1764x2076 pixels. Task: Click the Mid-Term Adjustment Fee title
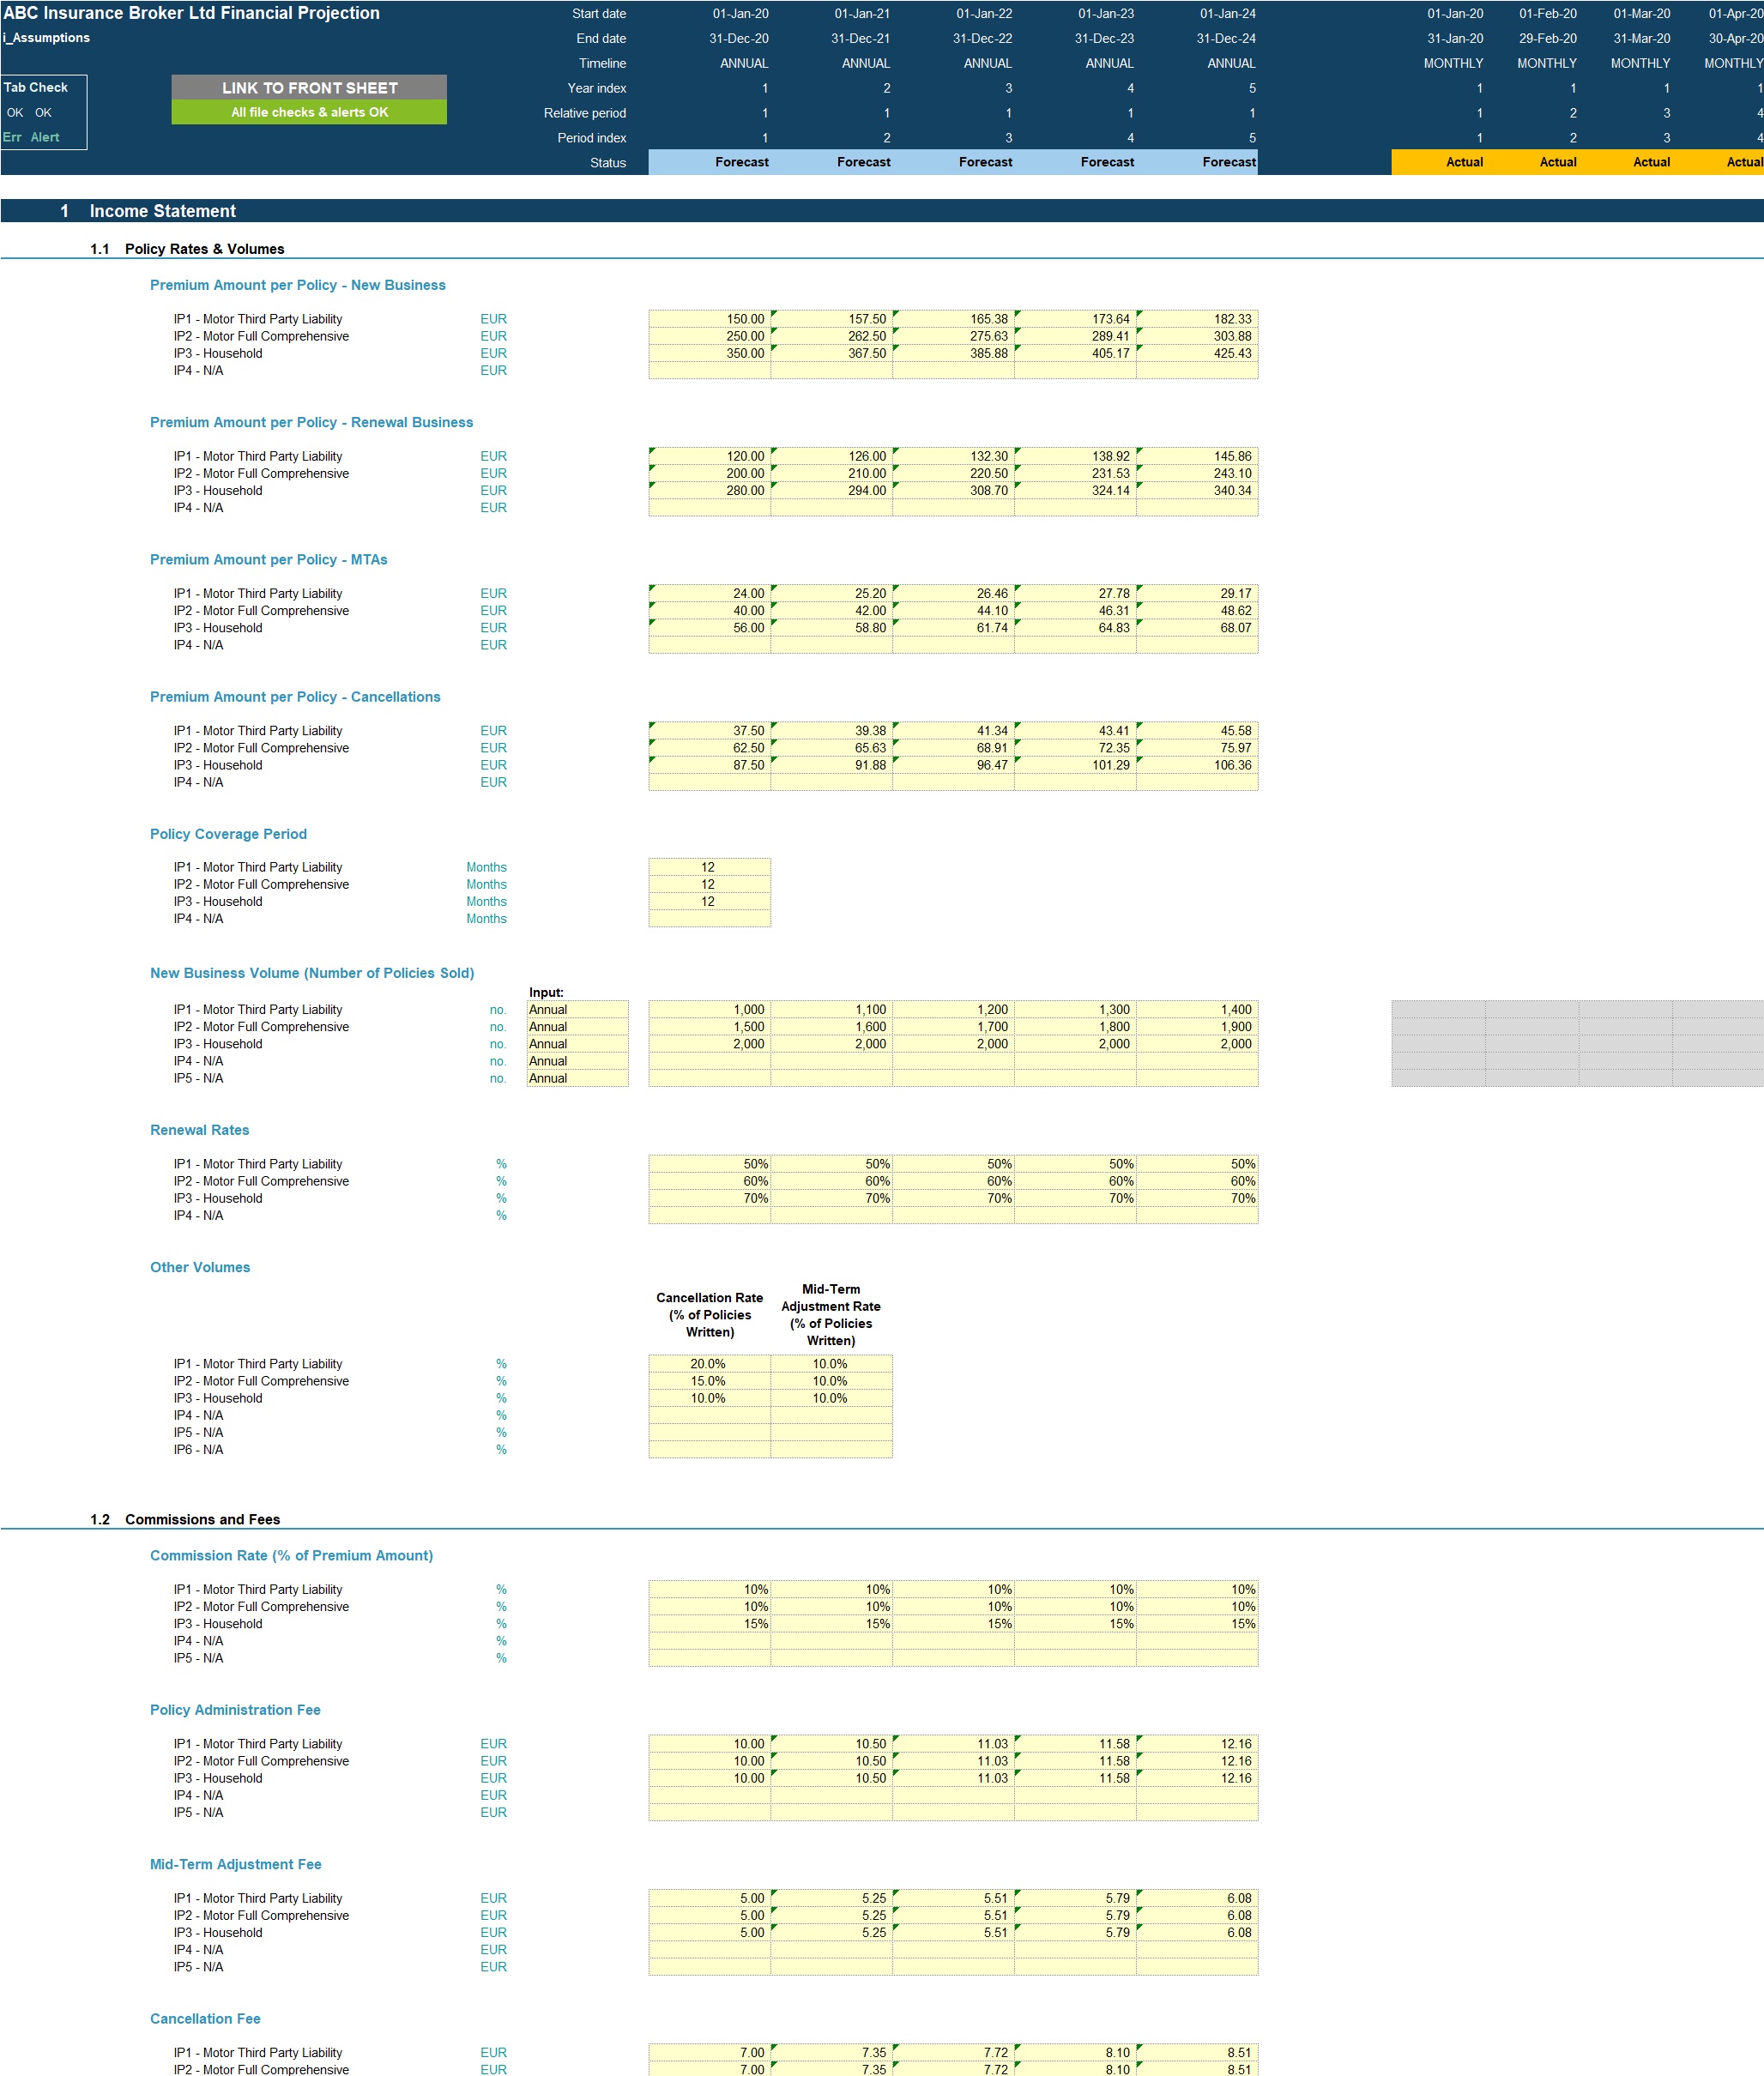tap(236, 1864)
